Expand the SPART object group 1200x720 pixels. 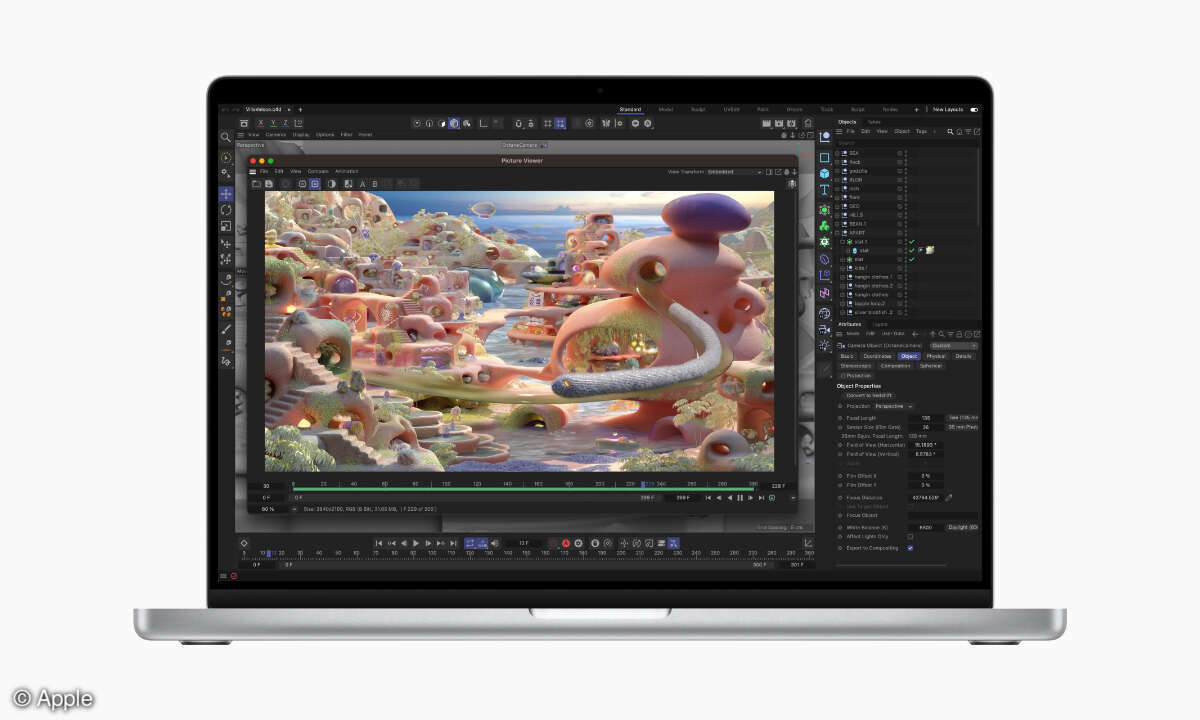tap(839, 233)
